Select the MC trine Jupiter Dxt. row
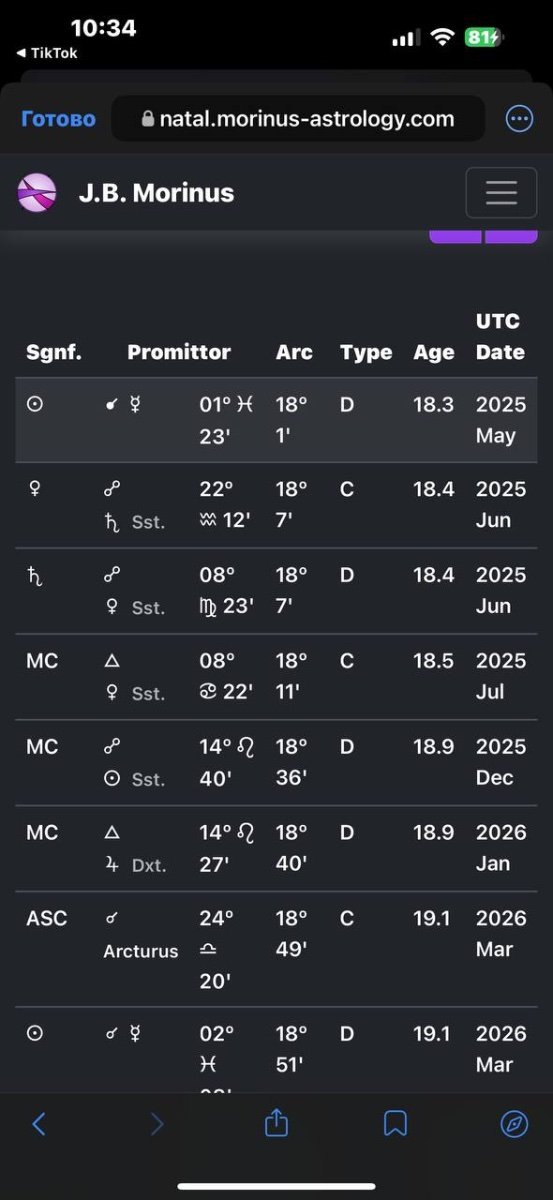The width and height of the screenshot is (553, 1200). (276, 848)
